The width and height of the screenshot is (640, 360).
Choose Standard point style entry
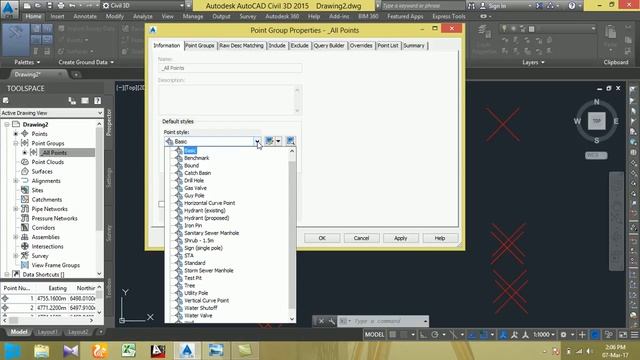[194, 263]
